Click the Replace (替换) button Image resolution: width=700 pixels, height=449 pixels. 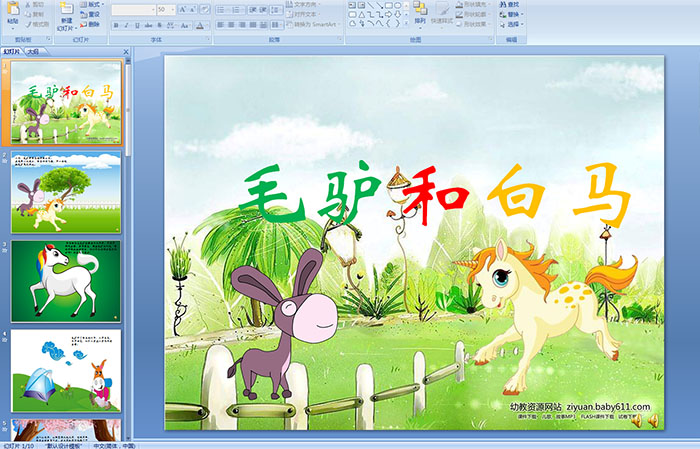(513, 15)
